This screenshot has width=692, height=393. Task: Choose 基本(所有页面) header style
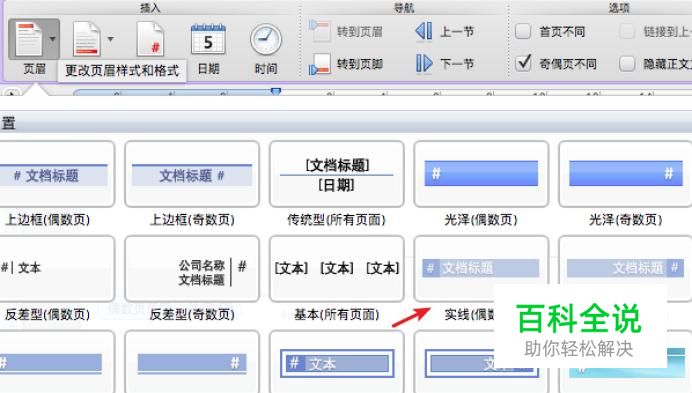coord(336,268)
